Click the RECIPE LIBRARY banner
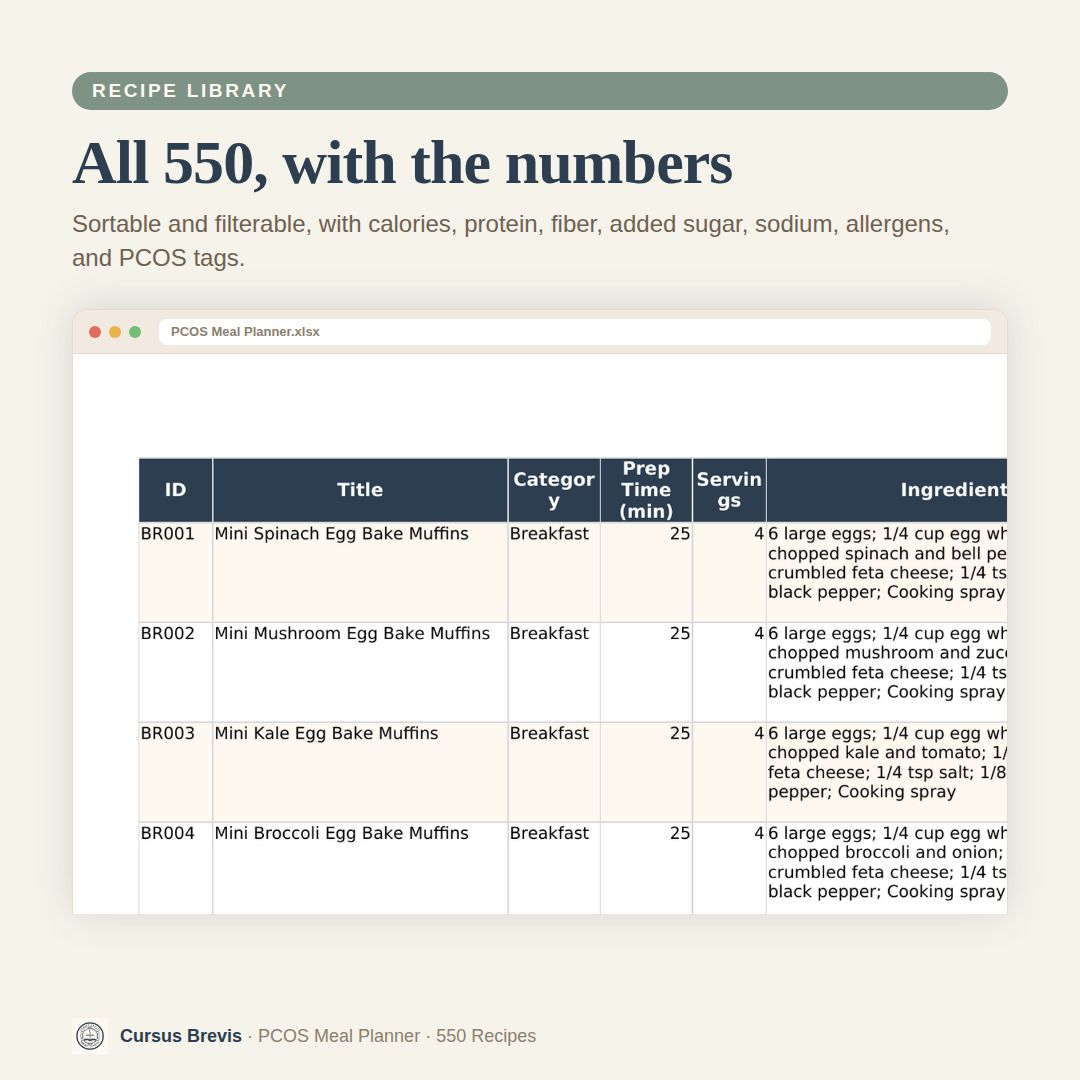 point(540,91)
